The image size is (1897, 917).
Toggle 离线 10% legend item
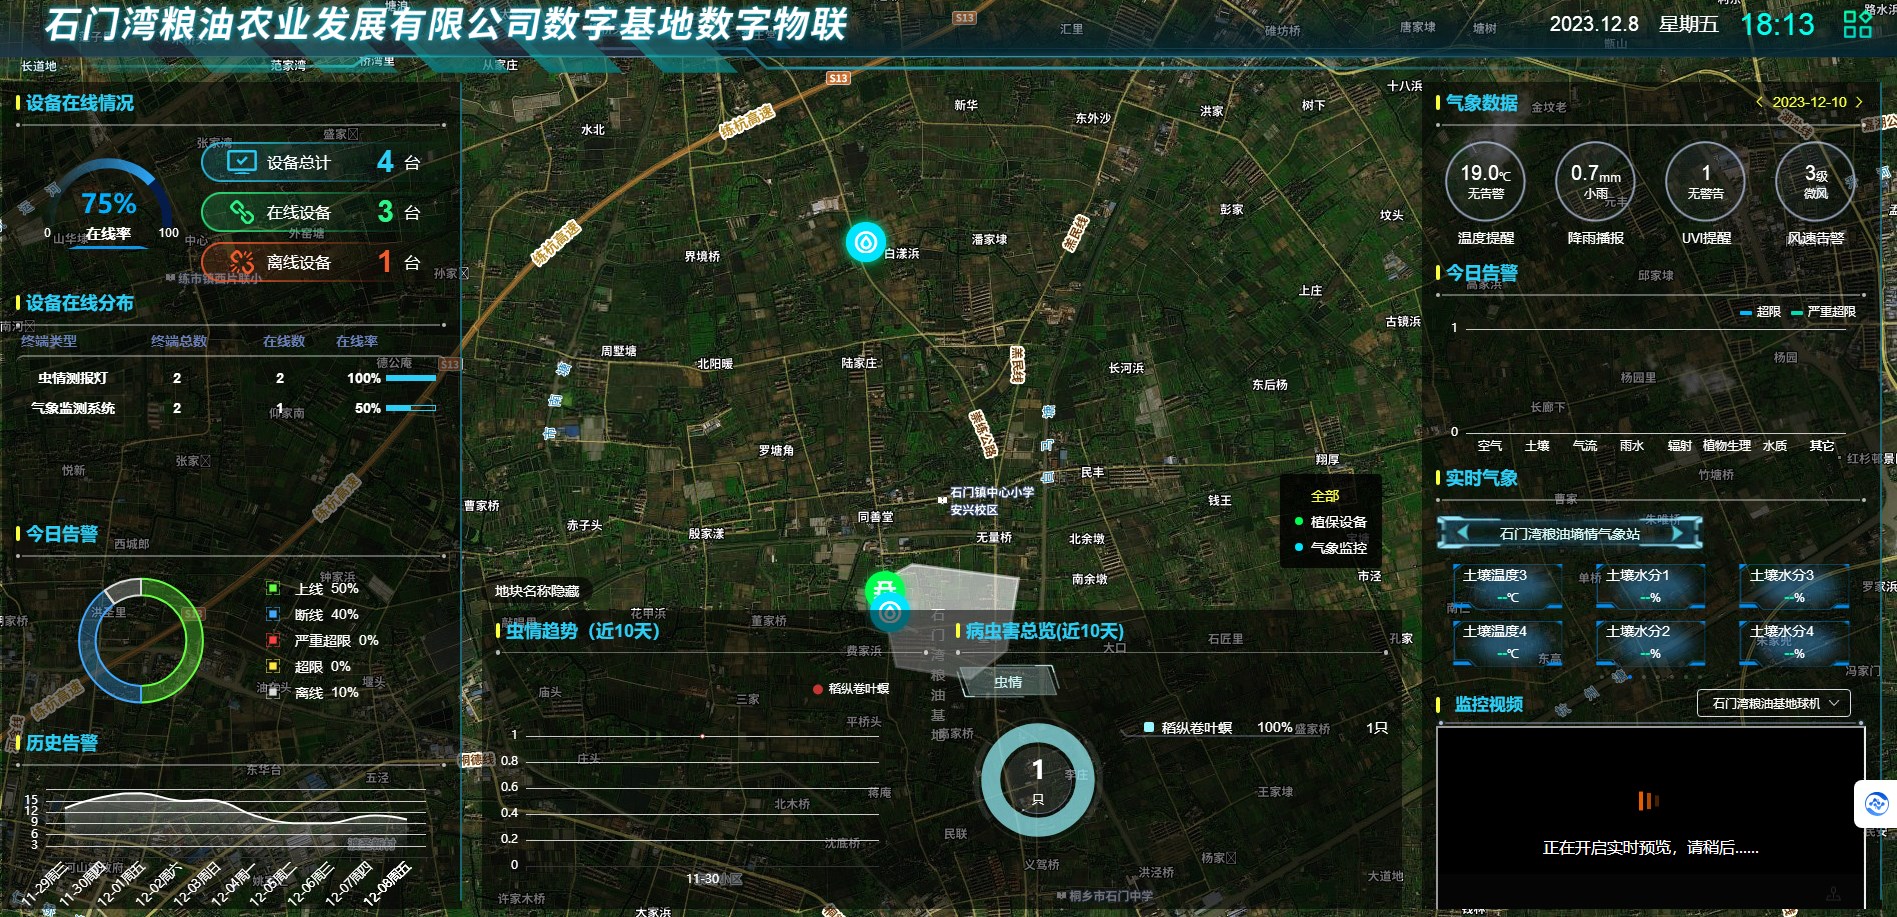(x=312, y=692)
